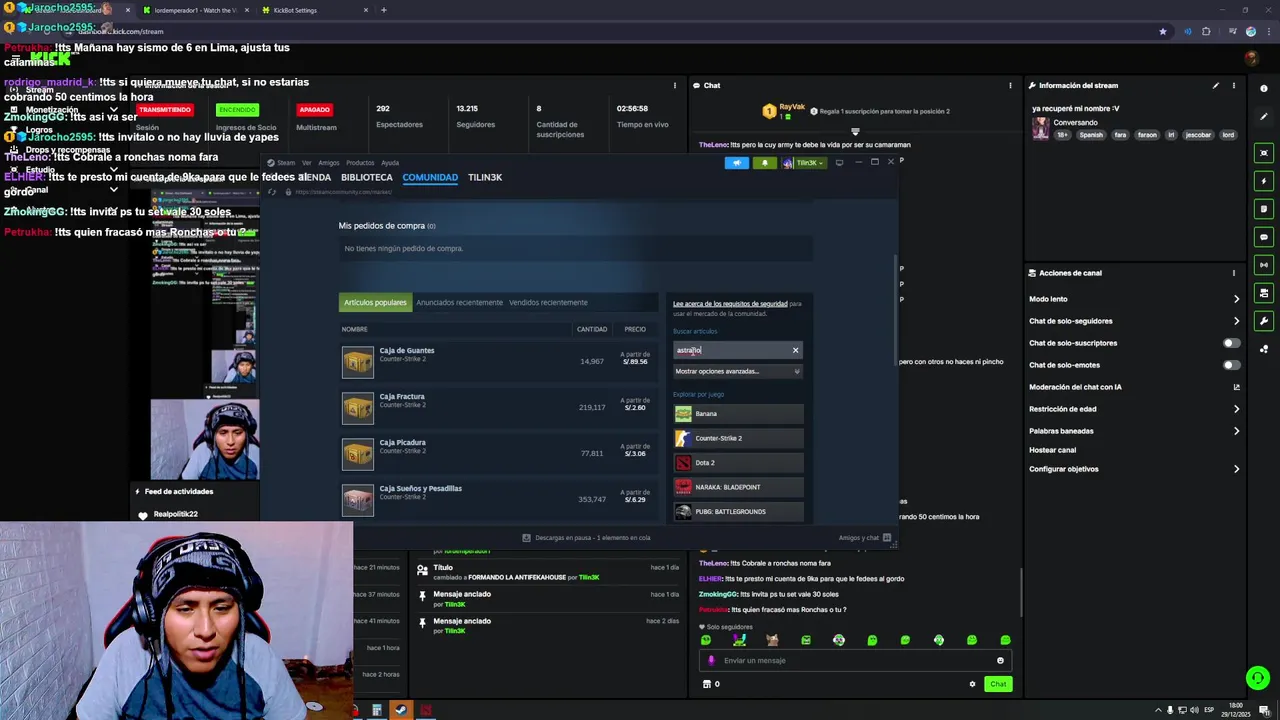
Task: Click the microphone icon in system tray
Action: click(1171, 710)
